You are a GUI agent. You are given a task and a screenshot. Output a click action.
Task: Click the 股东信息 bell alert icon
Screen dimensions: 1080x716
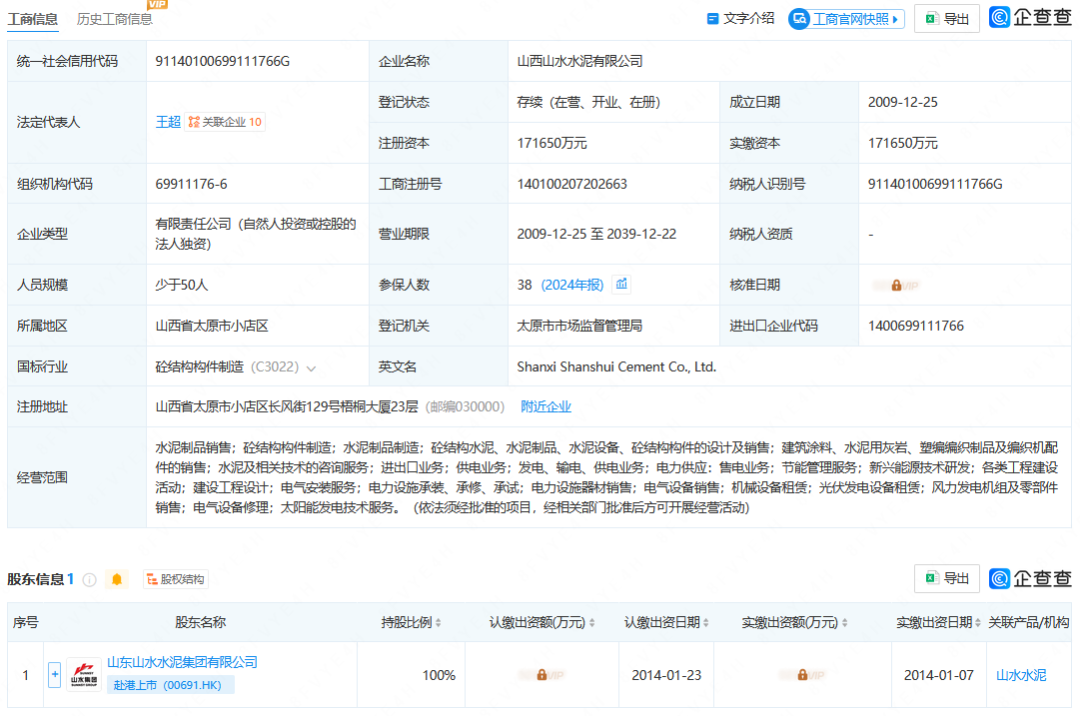pos(117,580)
